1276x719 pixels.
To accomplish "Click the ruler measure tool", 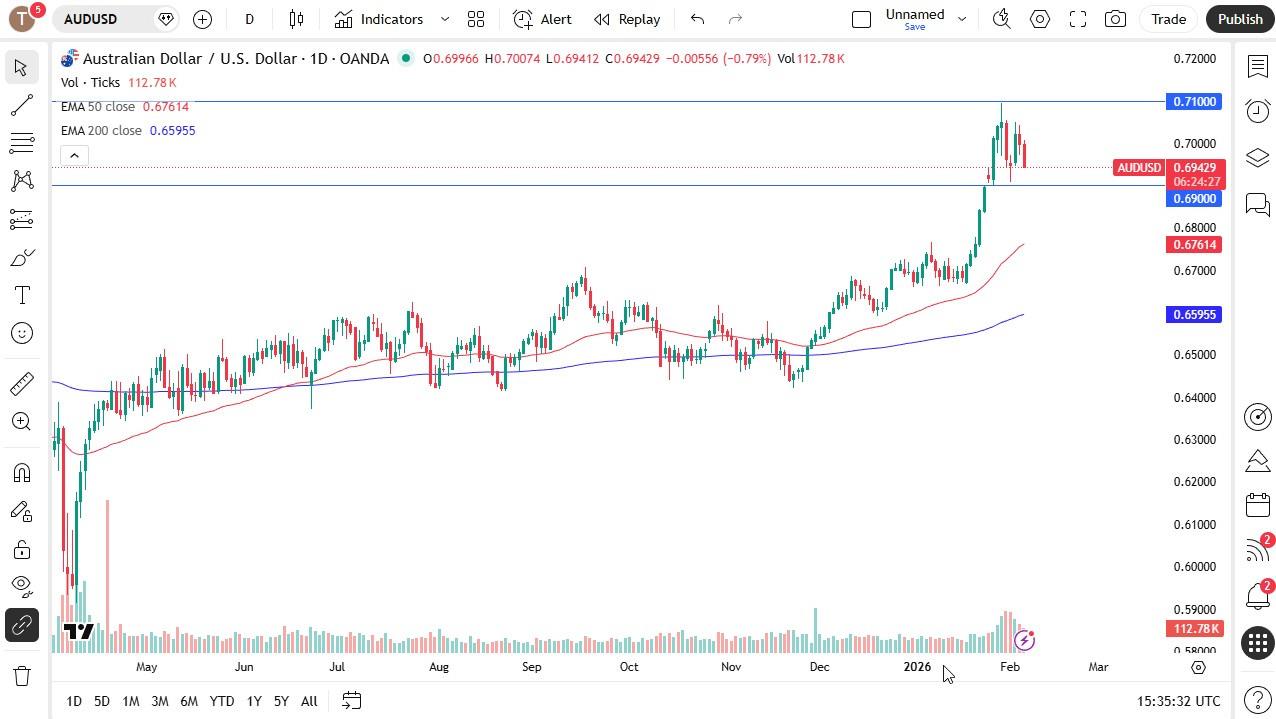I will point(21,384).
